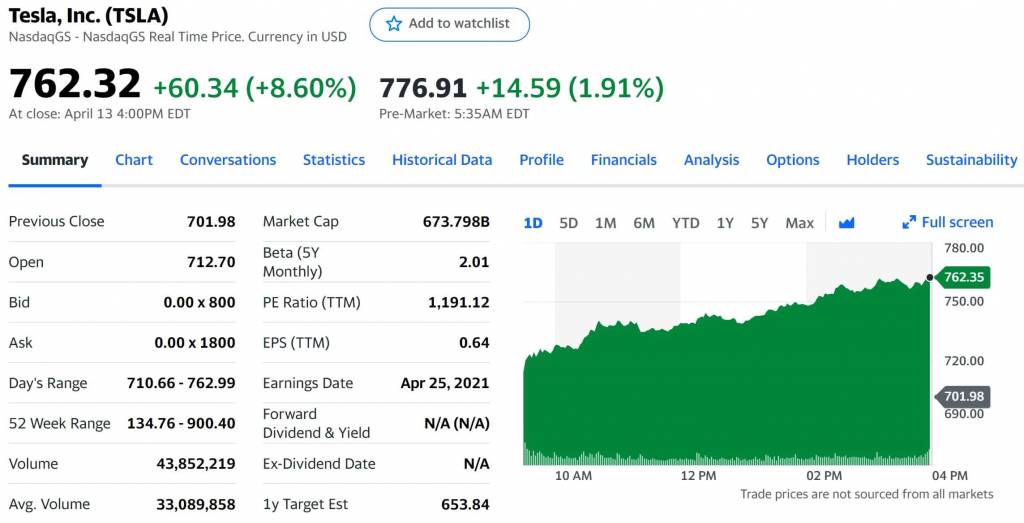The width and height of the screenshot is (1024, 523).
Task: Switch to the Conversations tab
Action: [228, 160]
